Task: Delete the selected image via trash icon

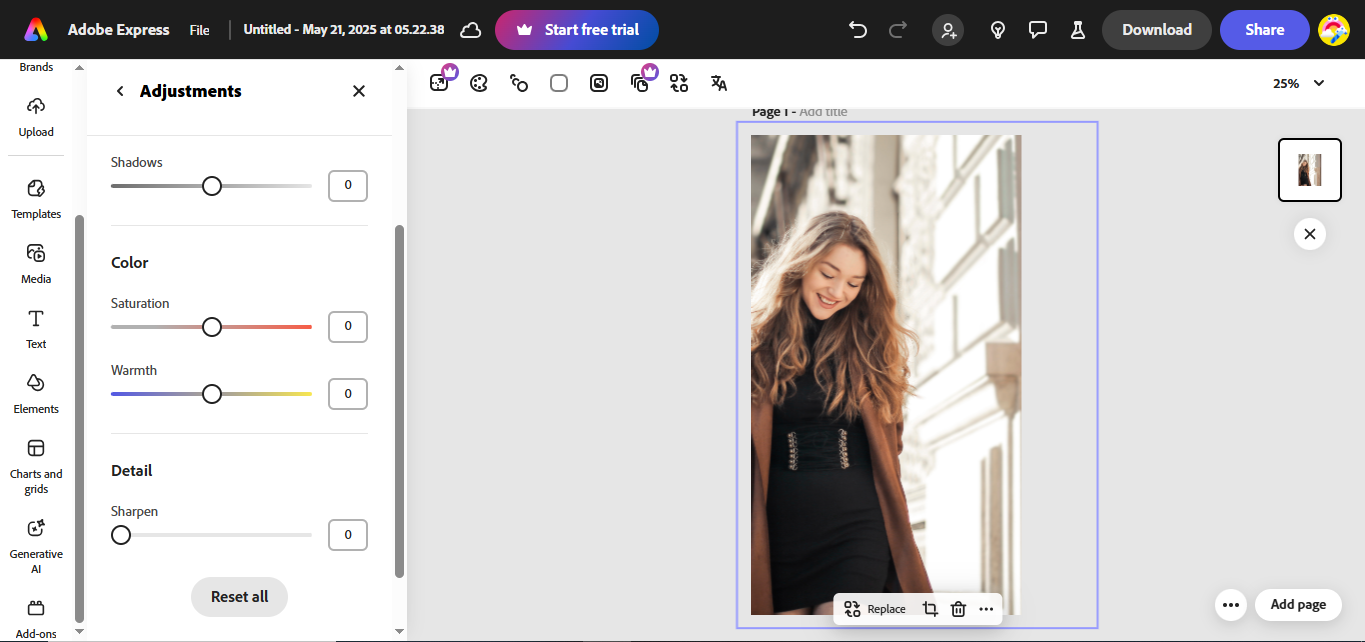Action: pos(958,608)
